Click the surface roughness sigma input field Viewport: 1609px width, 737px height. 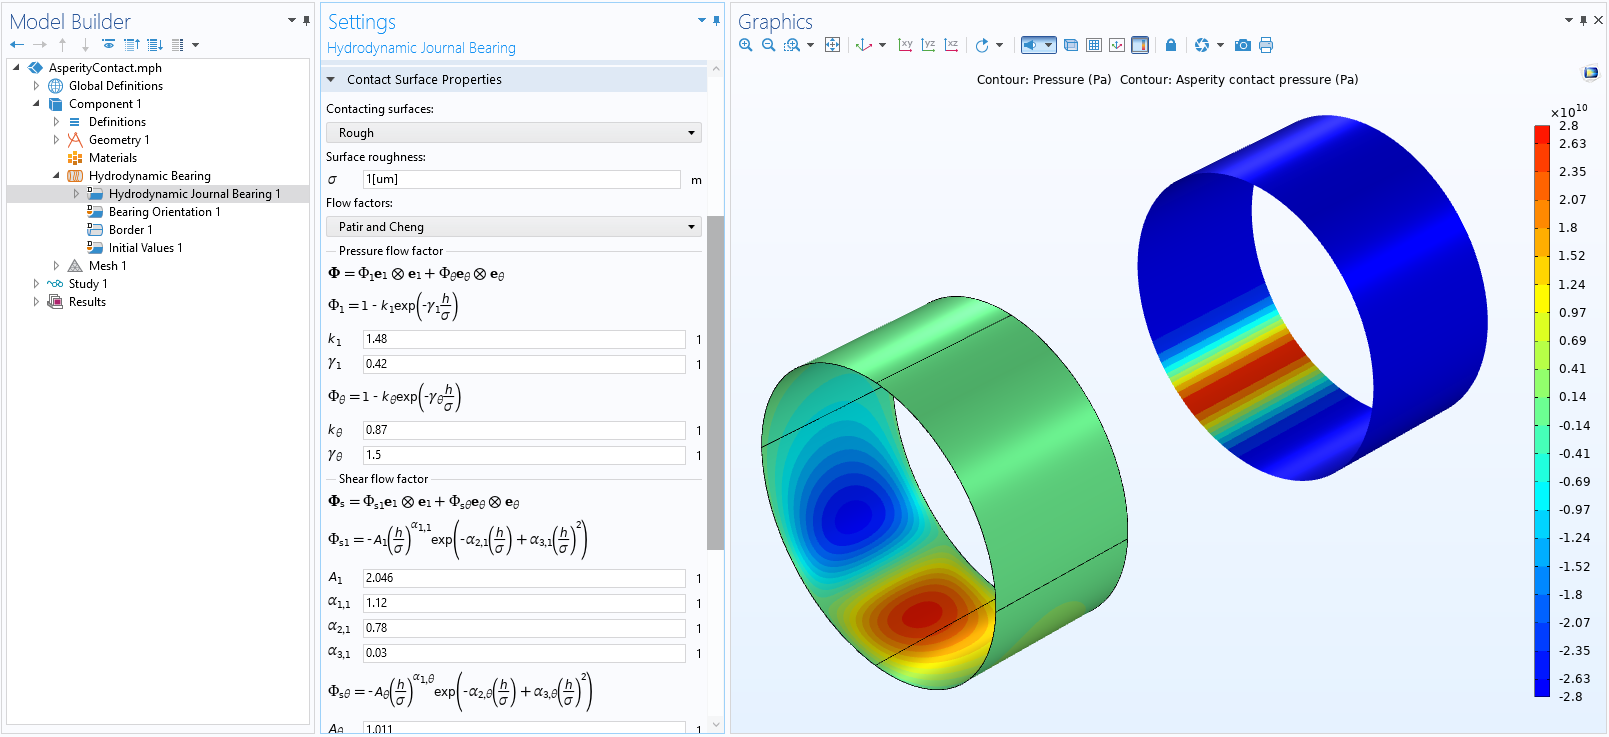[521, 179]
